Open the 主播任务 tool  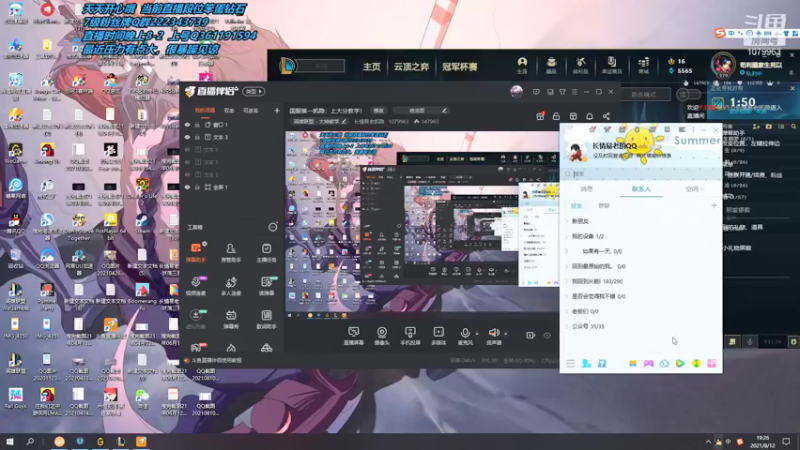(266, 253)
